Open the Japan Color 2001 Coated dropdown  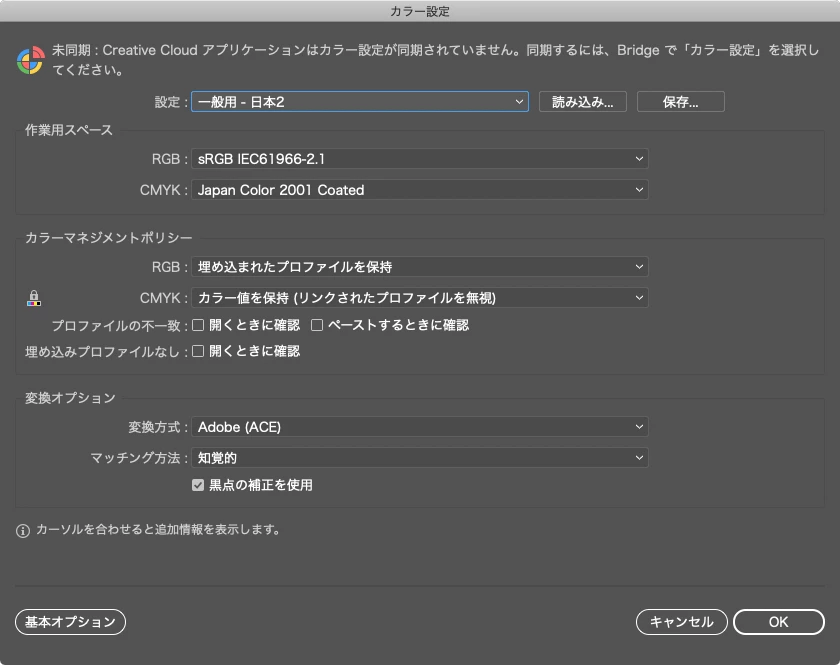[419, 190]
